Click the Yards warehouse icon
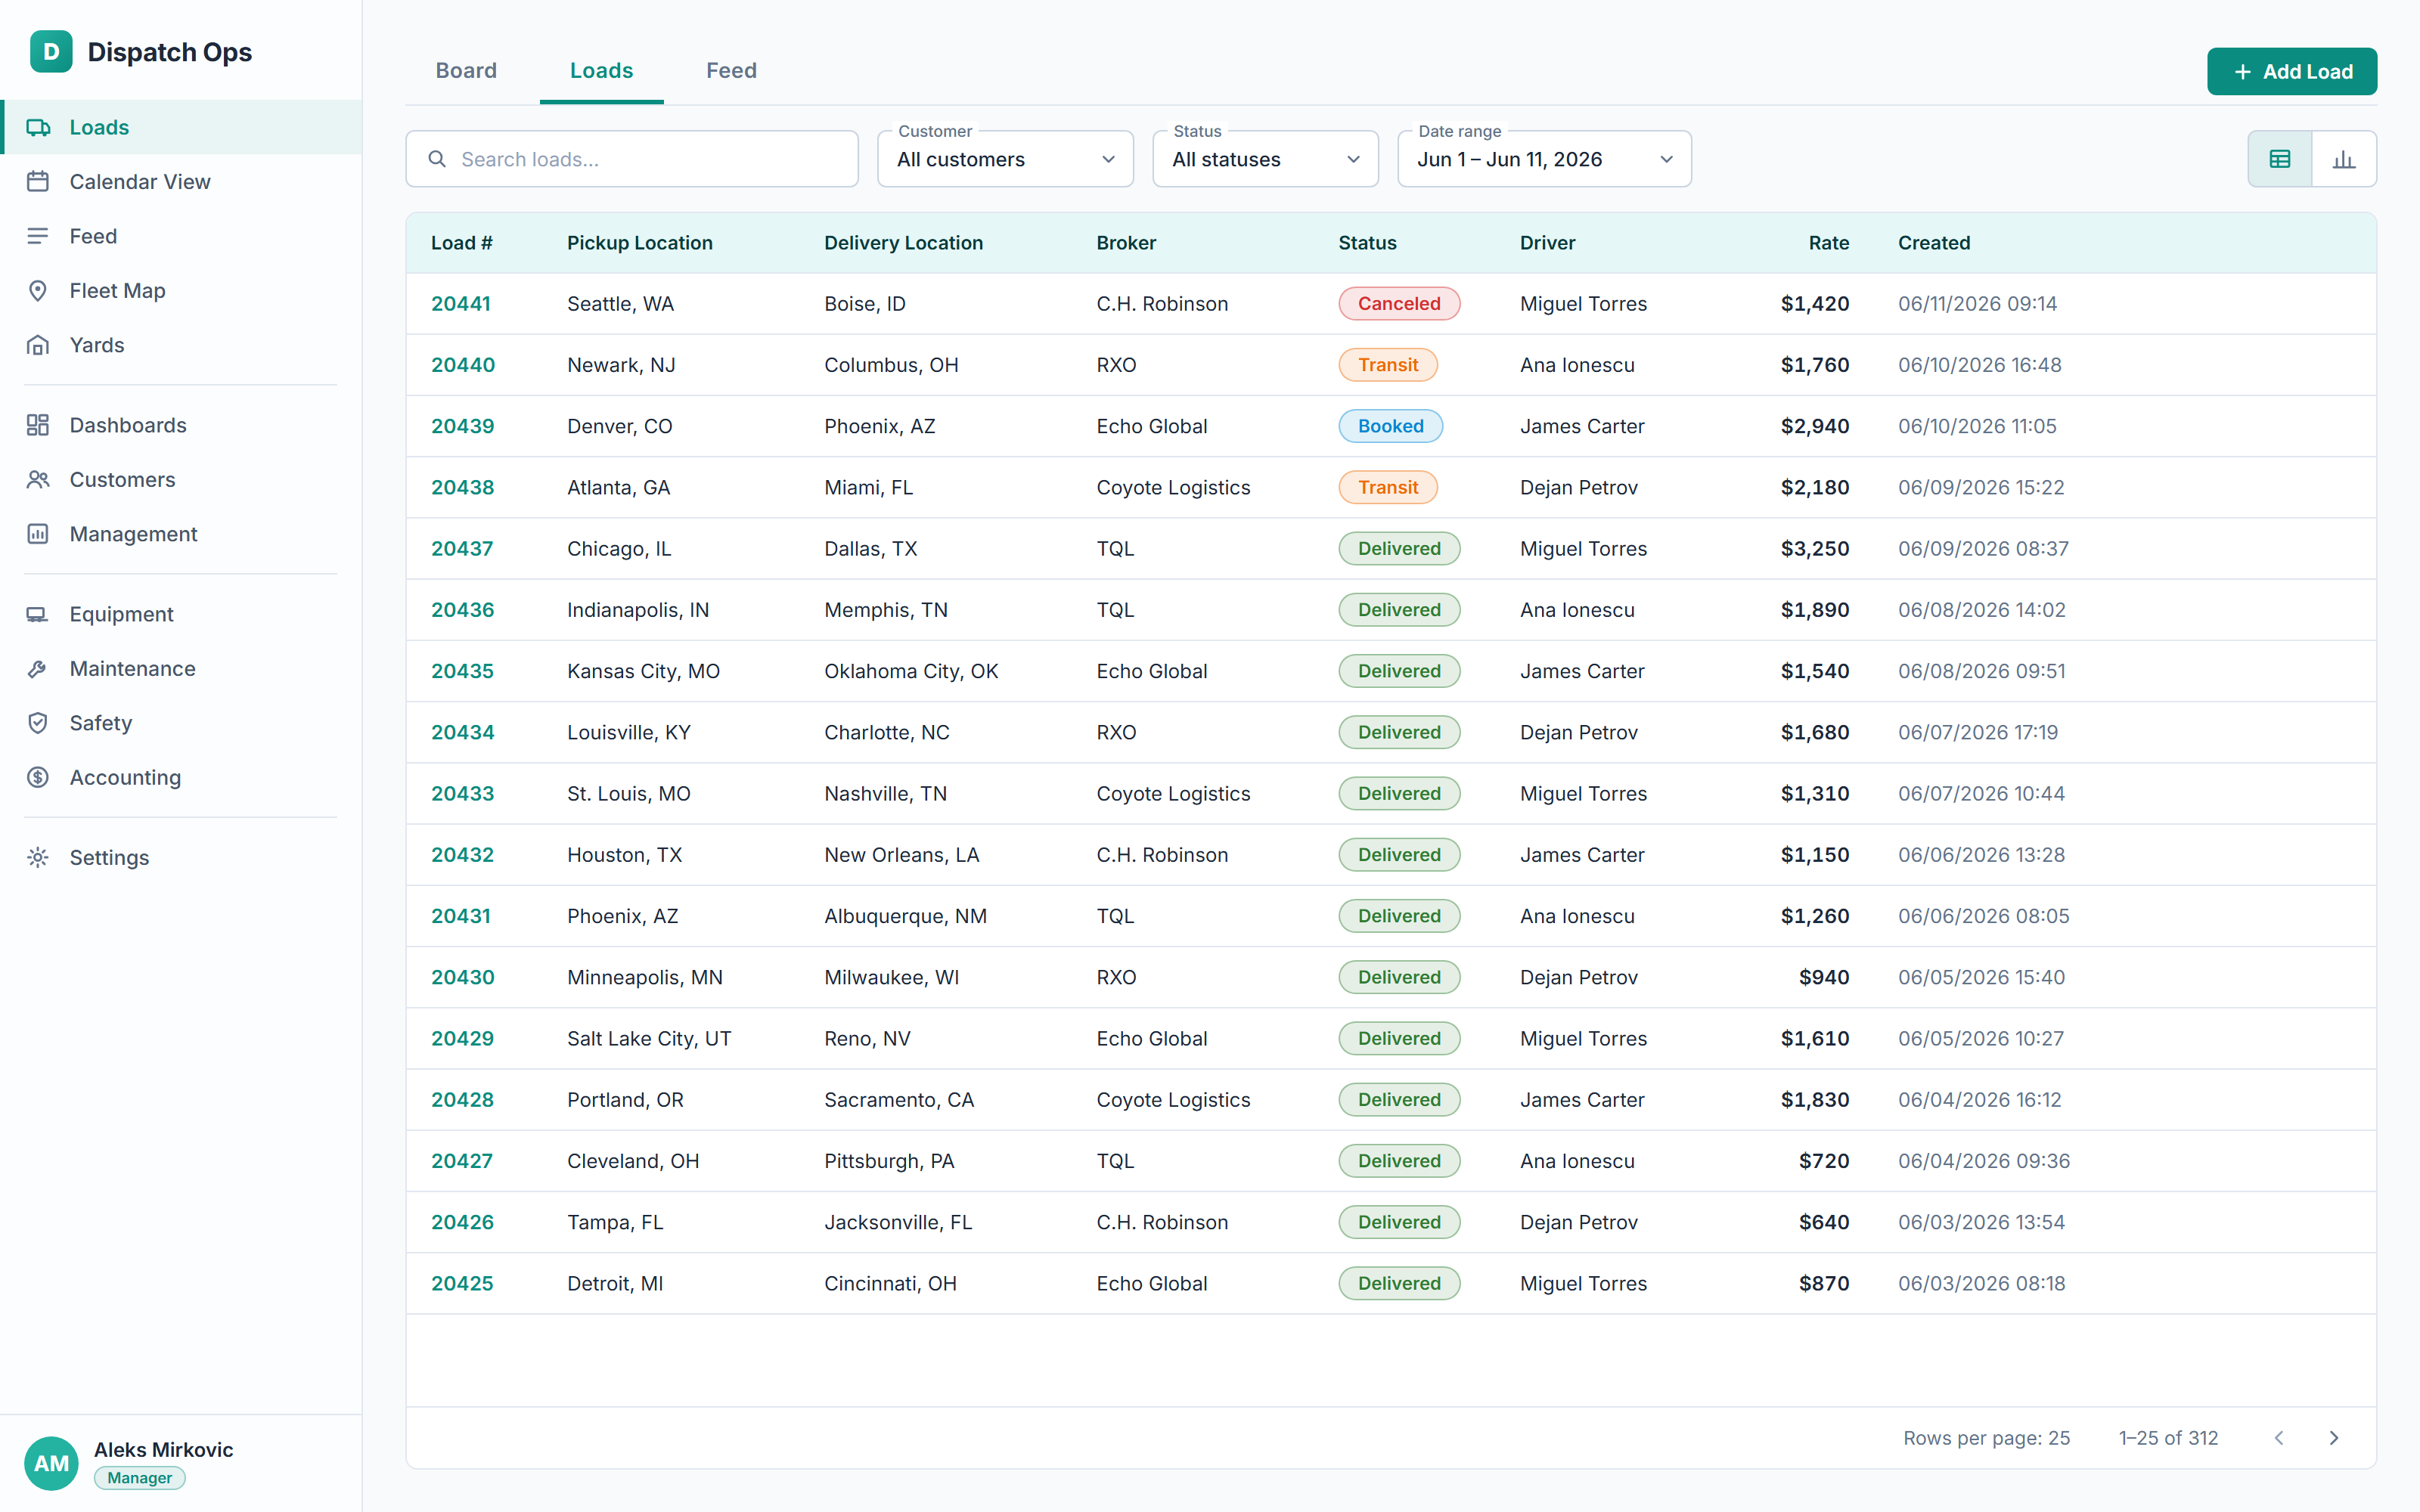Screen dimensions: 2420x1512 [38, 345]
